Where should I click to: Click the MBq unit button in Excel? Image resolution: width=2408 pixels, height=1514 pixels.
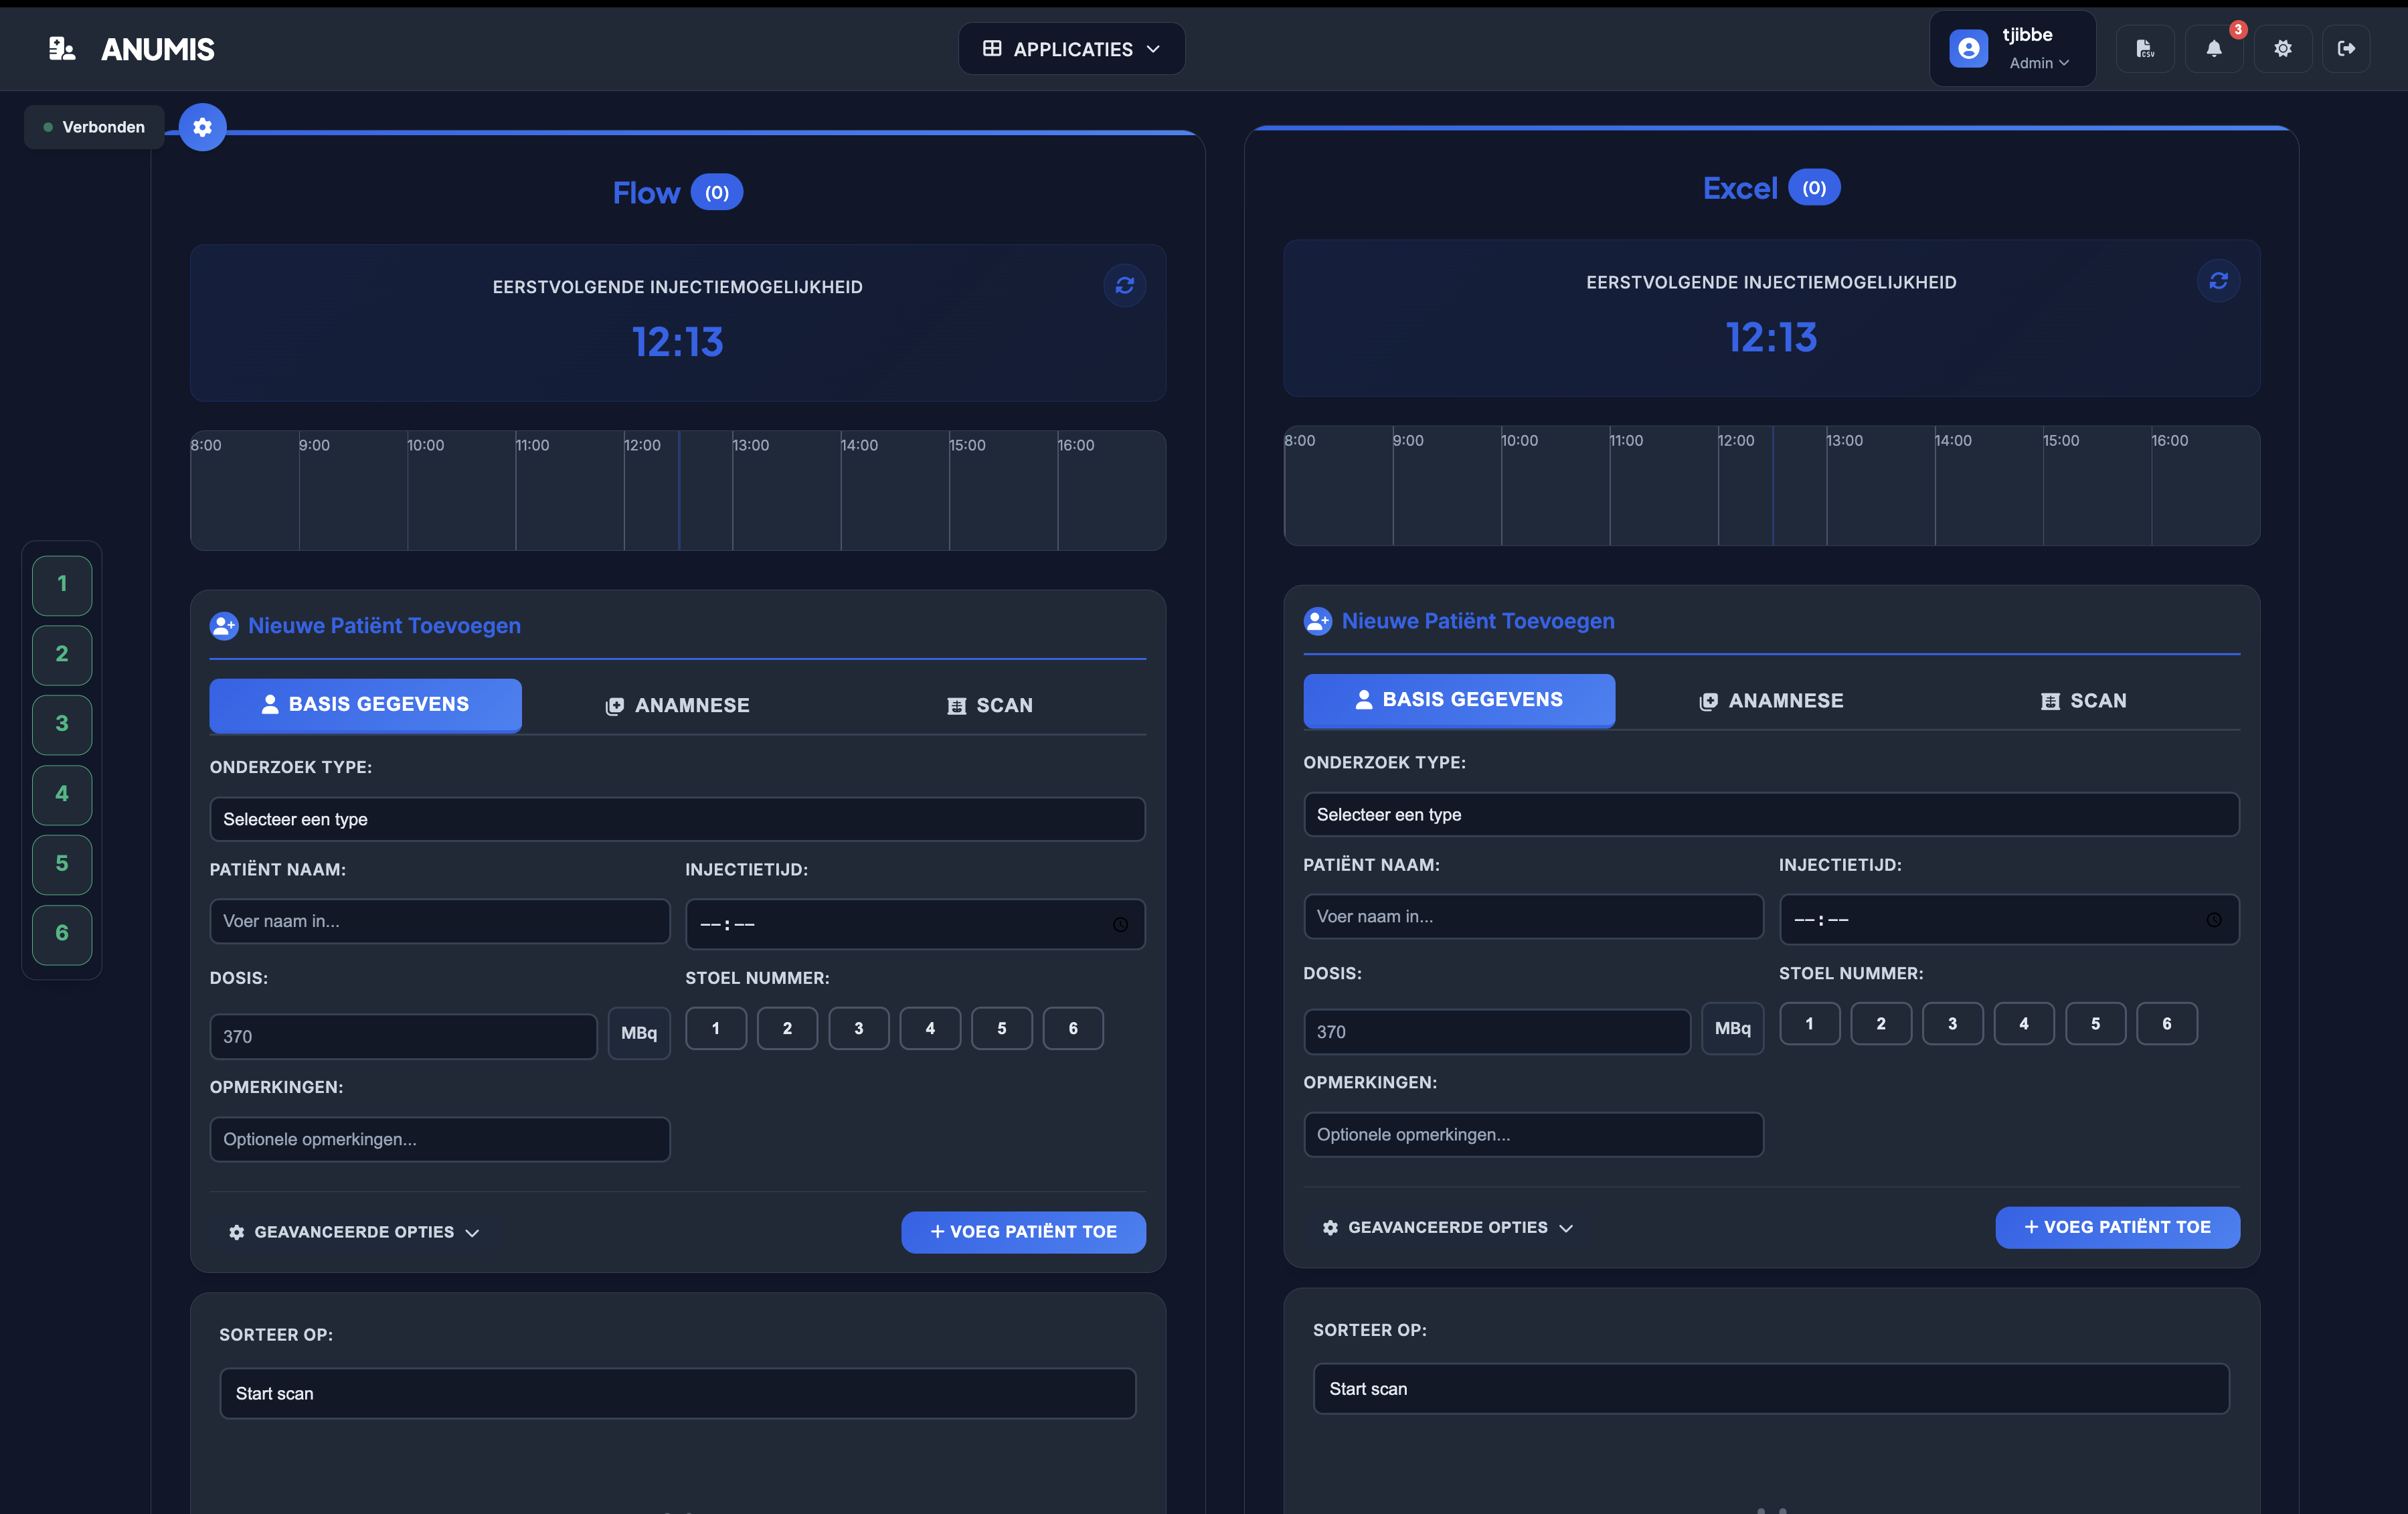pos(1733,1029)
